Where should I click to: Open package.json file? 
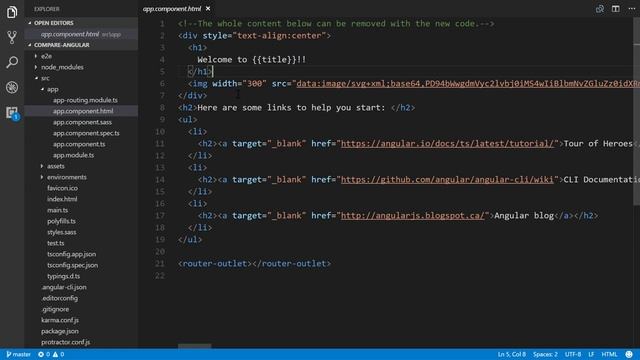tap(60, 331)
